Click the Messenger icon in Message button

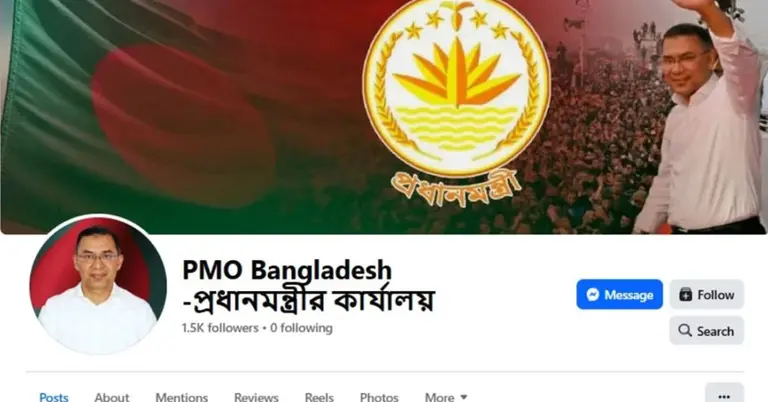593,295
